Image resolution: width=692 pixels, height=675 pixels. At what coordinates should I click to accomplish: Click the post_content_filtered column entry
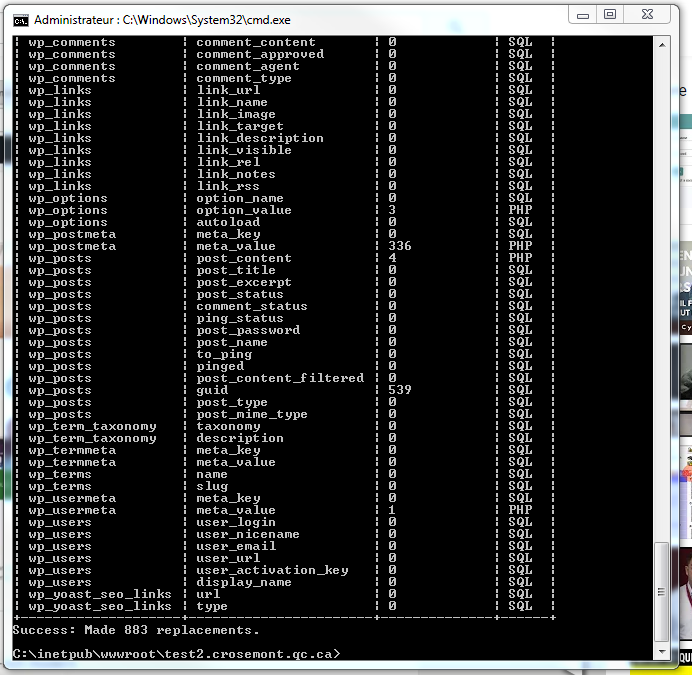click(280, 378)
